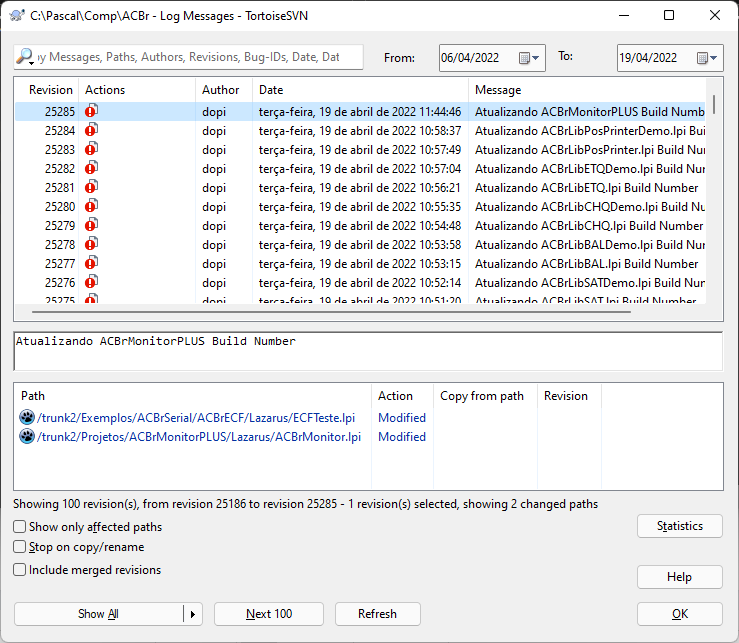The height and width of the screenshot is (643, 739).
Task: Click the modified action icon for revision 25278
Action: click(x=91, y=244)
